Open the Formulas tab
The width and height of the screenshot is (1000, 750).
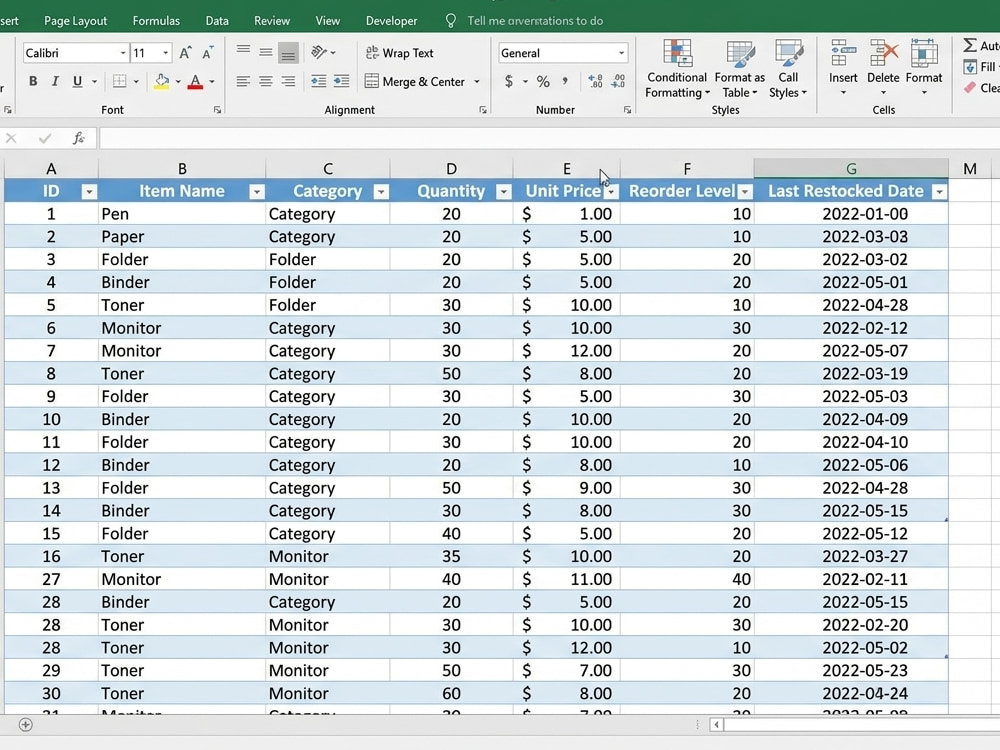(156, 20)
